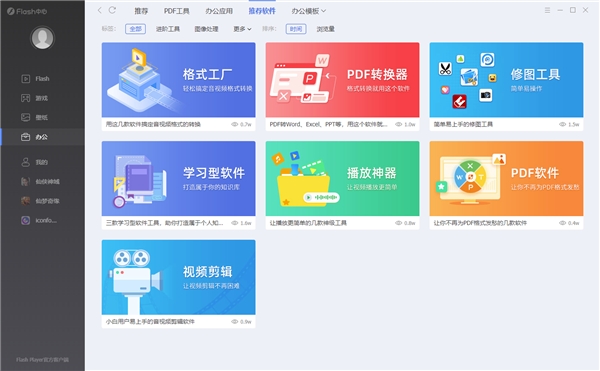
Task: Open the Flash section in sidebar
Action: click(x=35, y=79)
